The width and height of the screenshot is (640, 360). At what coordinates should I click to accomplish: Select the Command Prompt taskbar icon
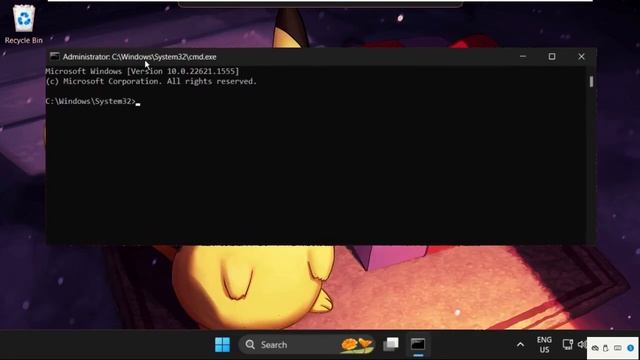pyautogui.click(x=418, y=344)
